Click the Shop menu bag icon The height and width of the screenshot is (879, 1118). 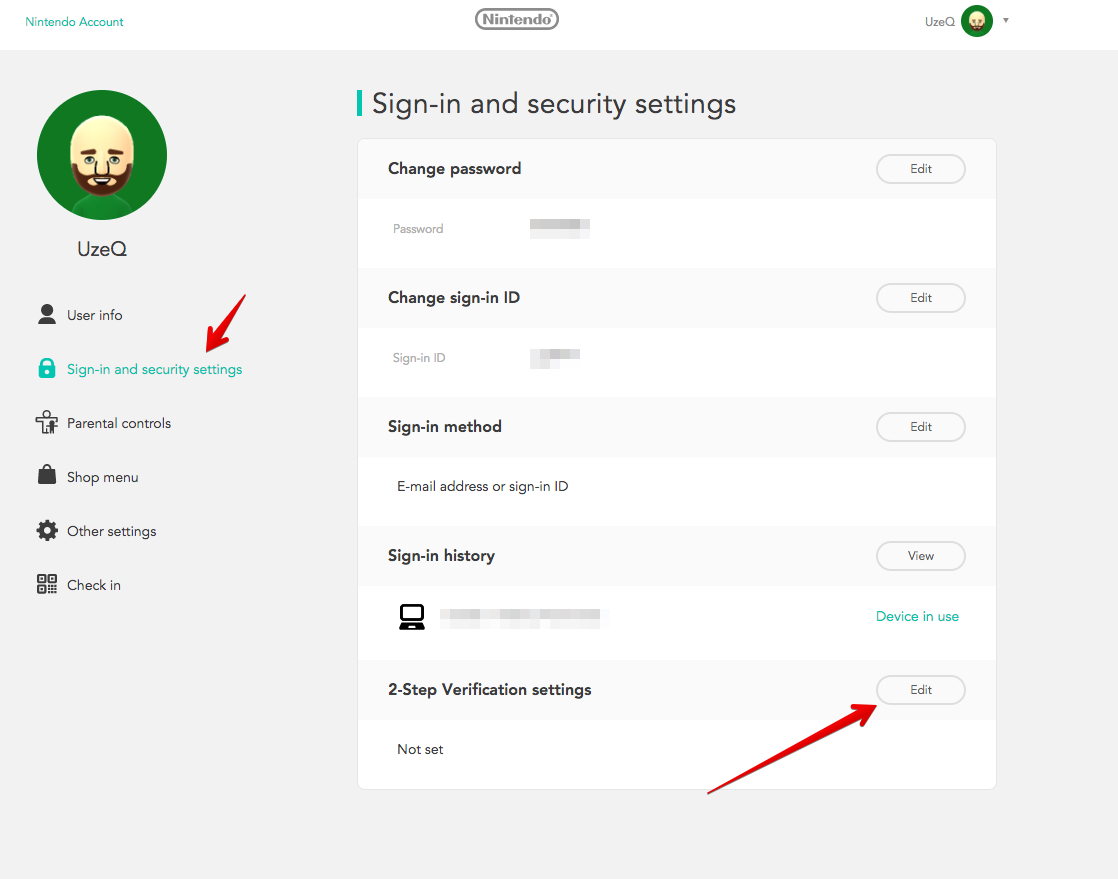pos(47,476)
